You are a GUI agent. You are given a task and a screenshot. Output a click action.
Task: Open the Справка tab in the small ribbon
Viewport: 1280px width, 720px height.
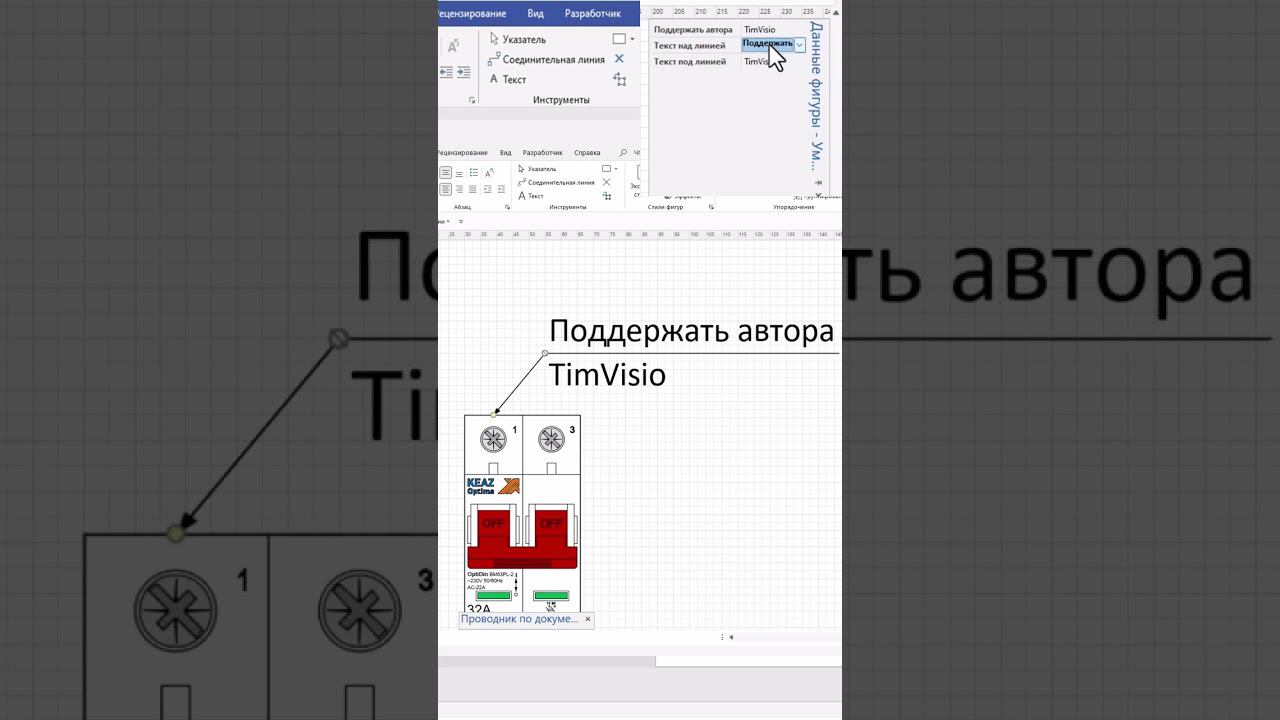[588, 153]
